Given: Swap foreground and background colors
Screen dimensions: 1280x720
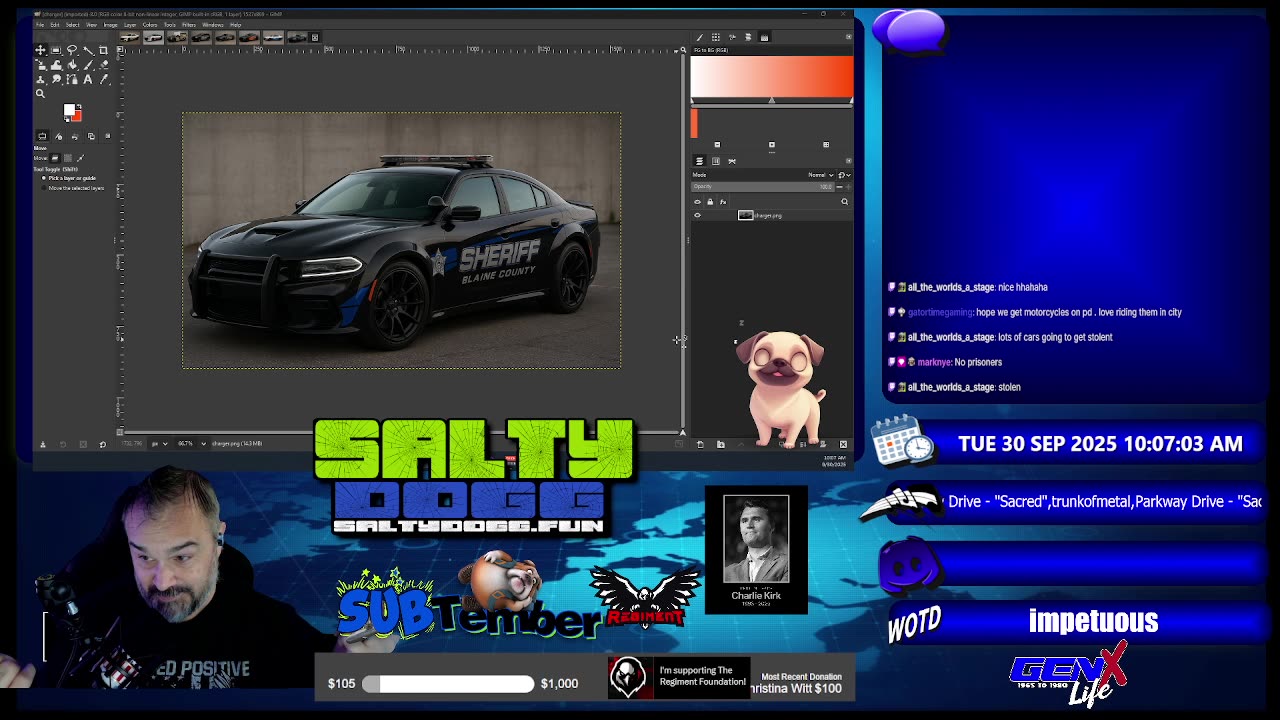Looking at the screenshot, I should coord(79,106).
